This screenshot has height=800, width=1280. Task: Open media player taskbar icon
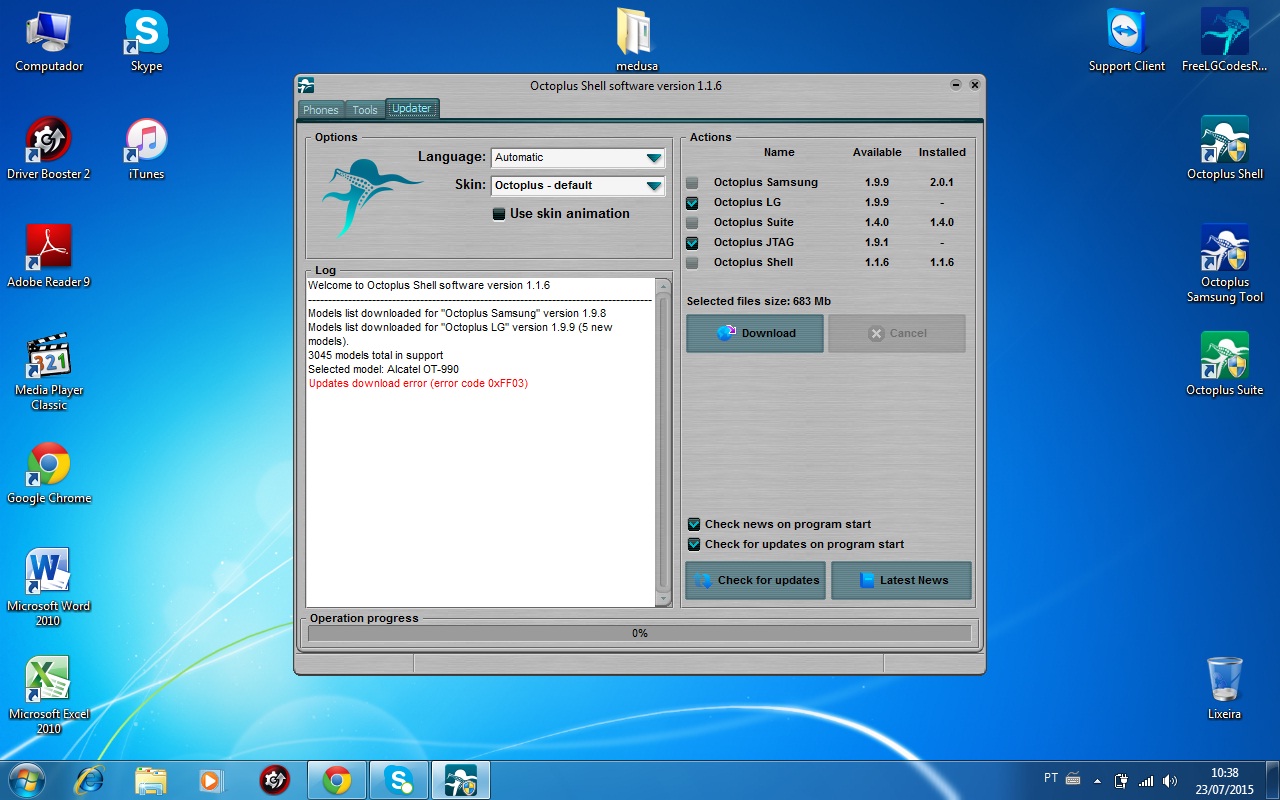click(211, 780)
